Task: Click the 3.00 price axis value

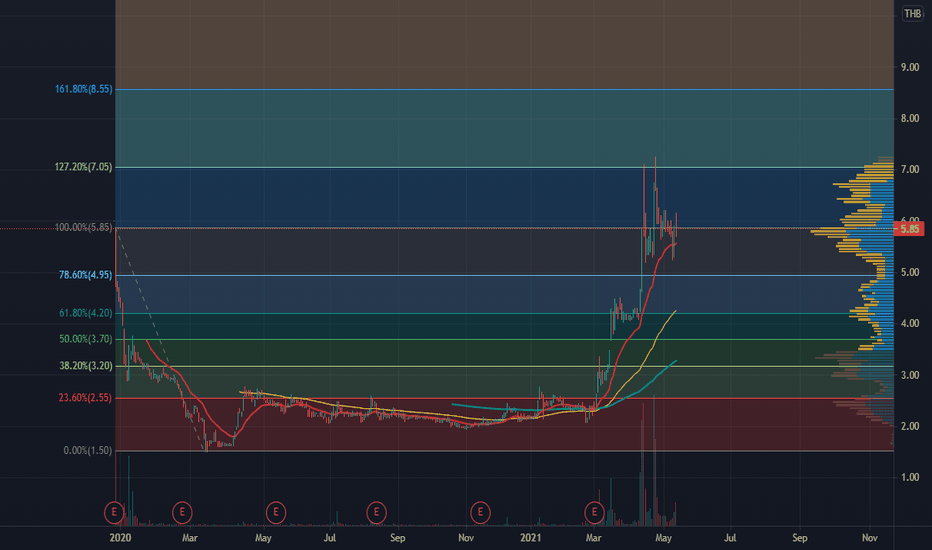Action: point(910,375)
